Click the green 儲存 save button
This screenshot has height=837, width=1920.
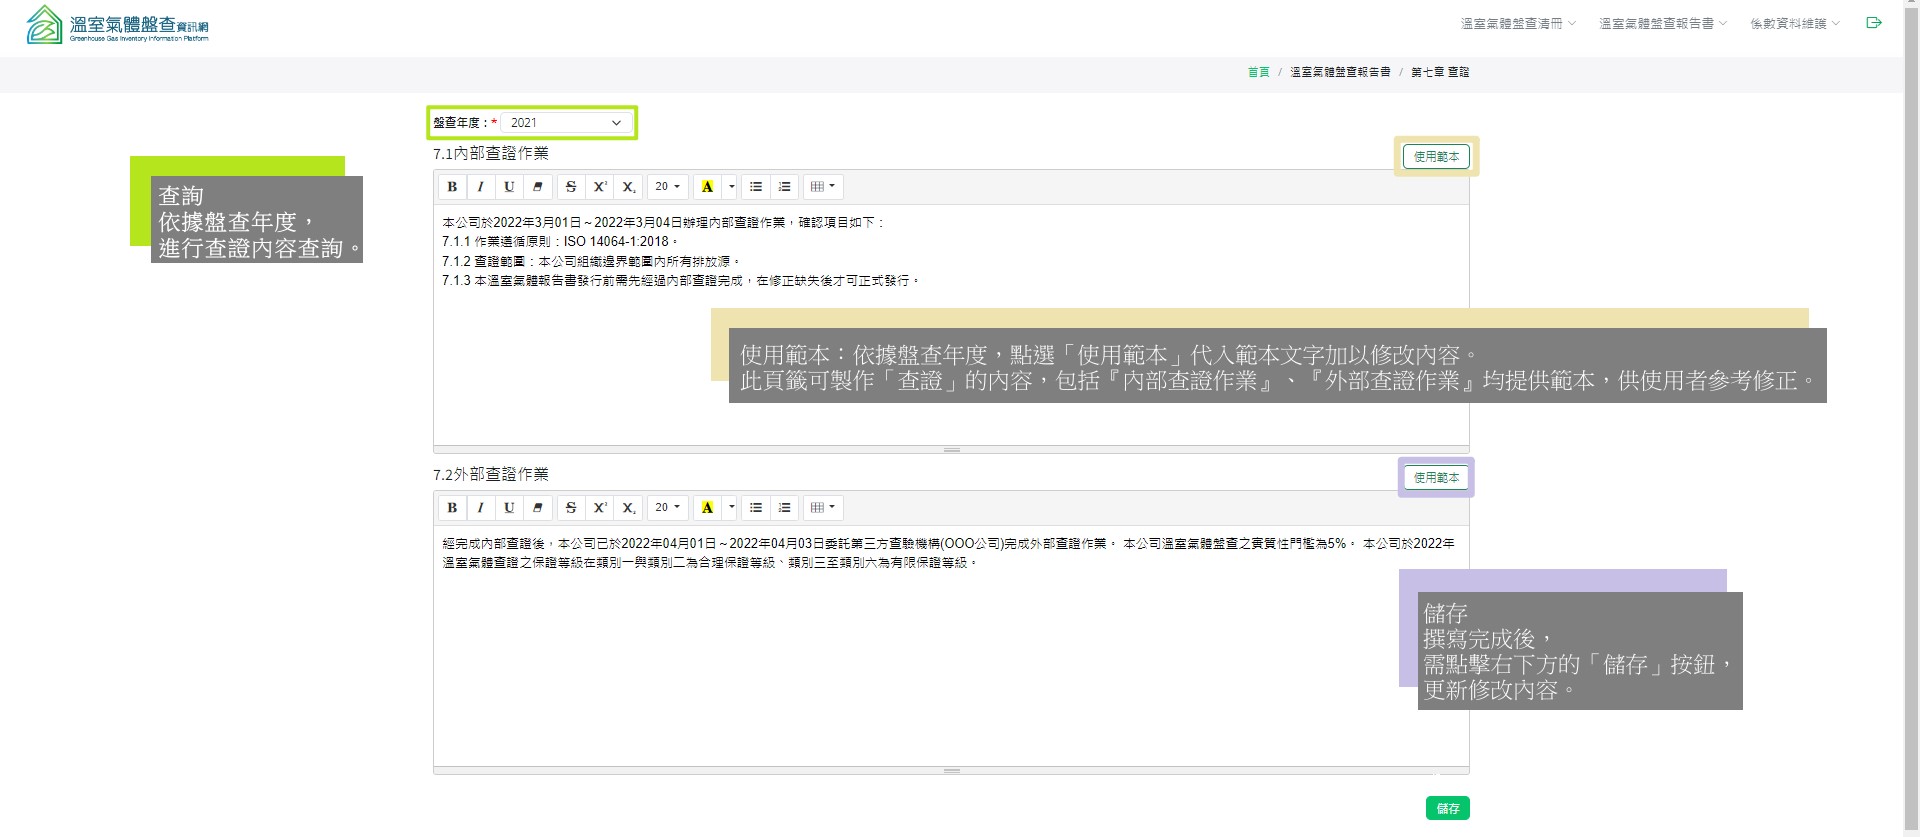(1447, 808)
